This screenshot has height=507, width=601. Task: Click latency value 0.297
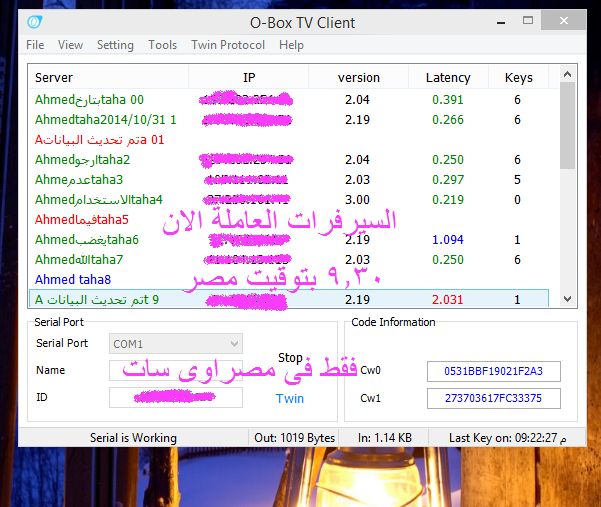pos(448,179)
